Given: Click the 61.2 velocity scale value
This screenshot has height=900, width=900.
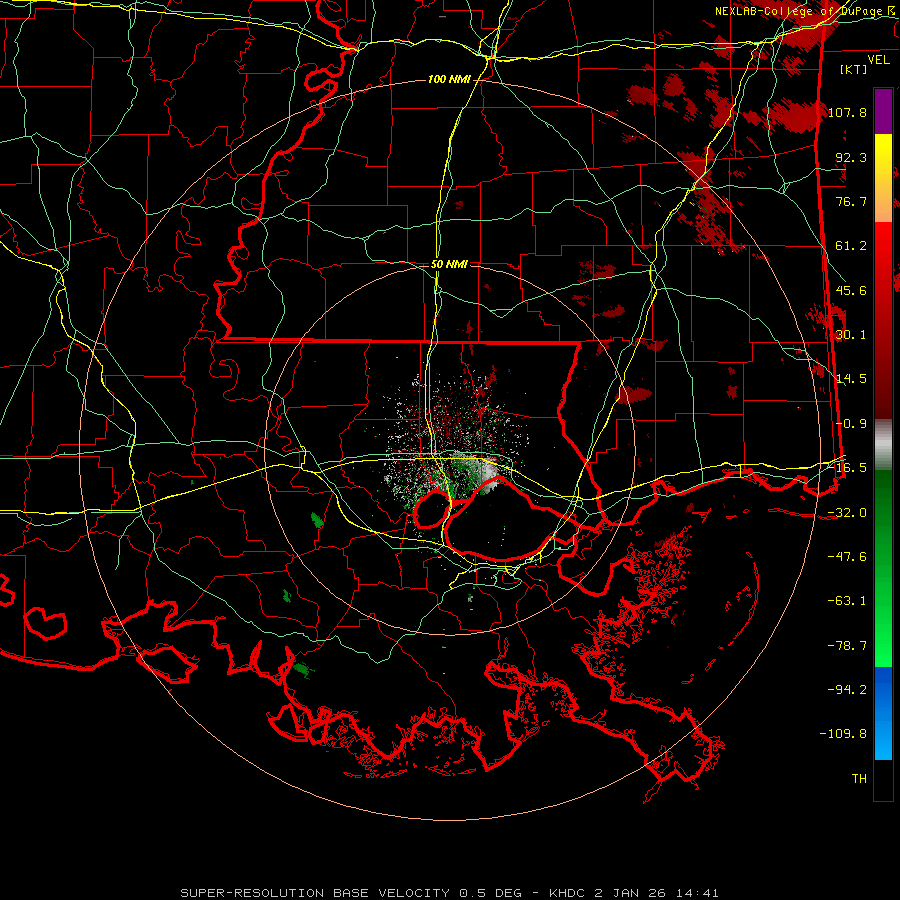Looking at the screenshot, I should [851, 246].
